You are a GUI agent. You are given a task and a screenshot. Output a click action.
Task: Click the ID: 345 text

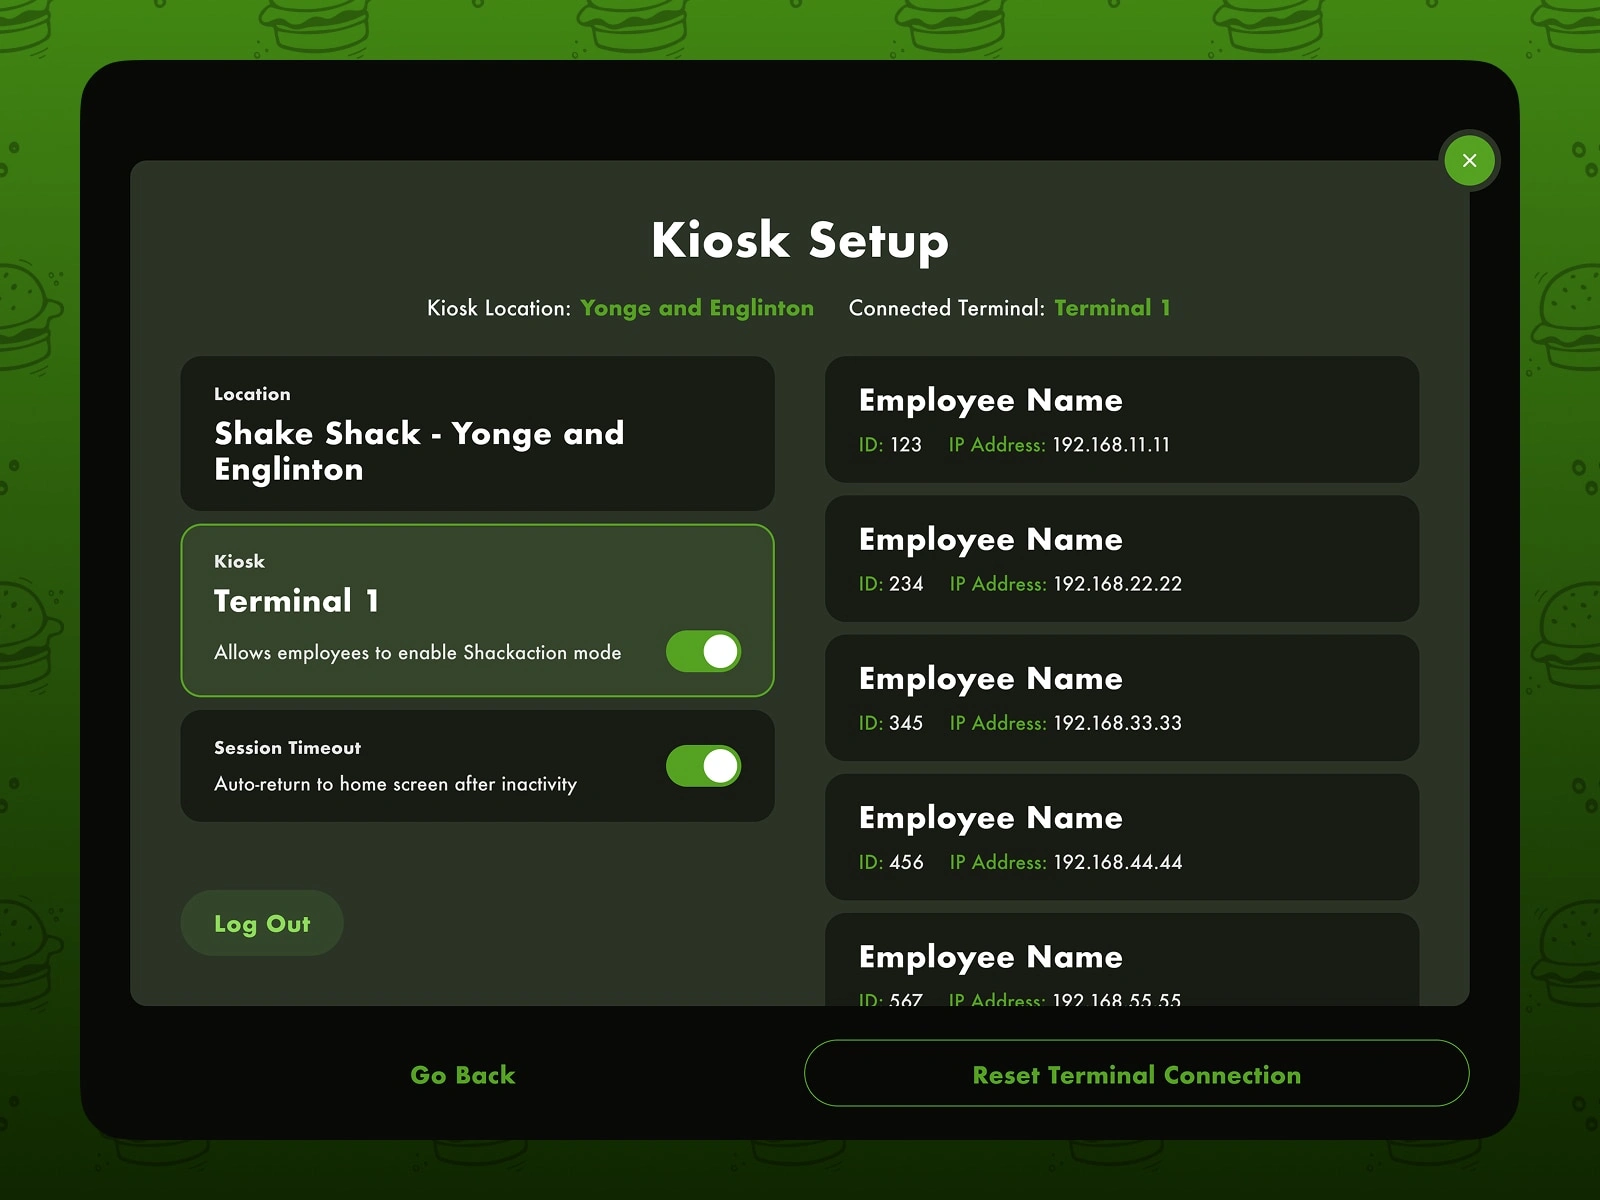point(891,723)
